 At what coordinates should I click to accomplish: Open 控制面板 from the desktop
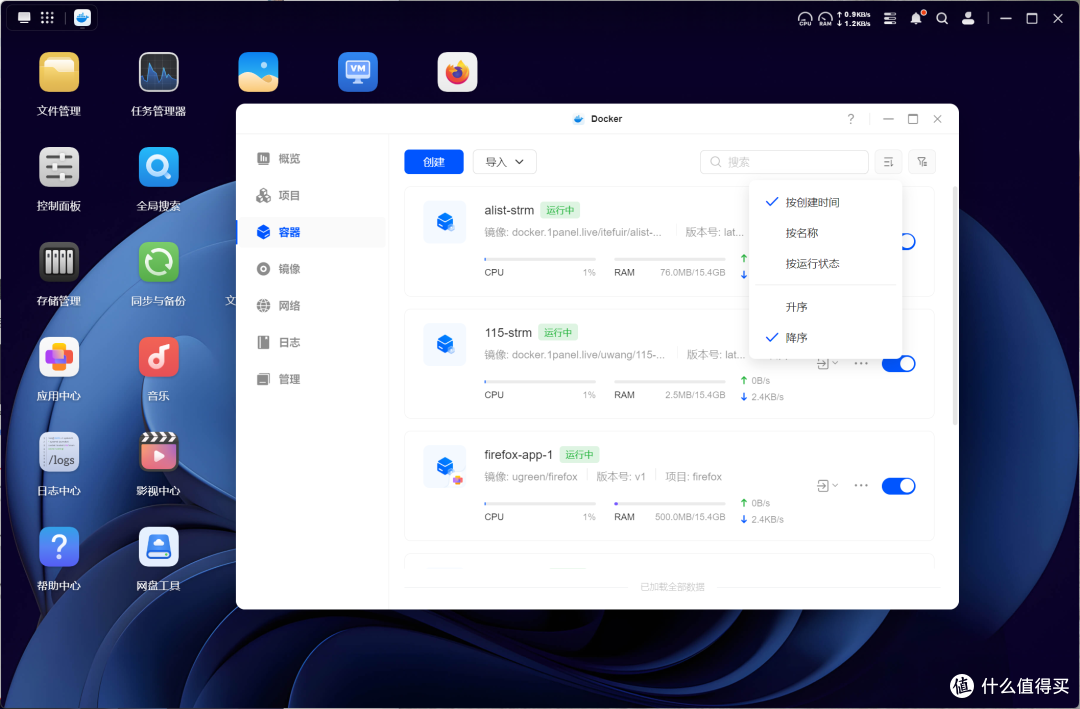59,167
